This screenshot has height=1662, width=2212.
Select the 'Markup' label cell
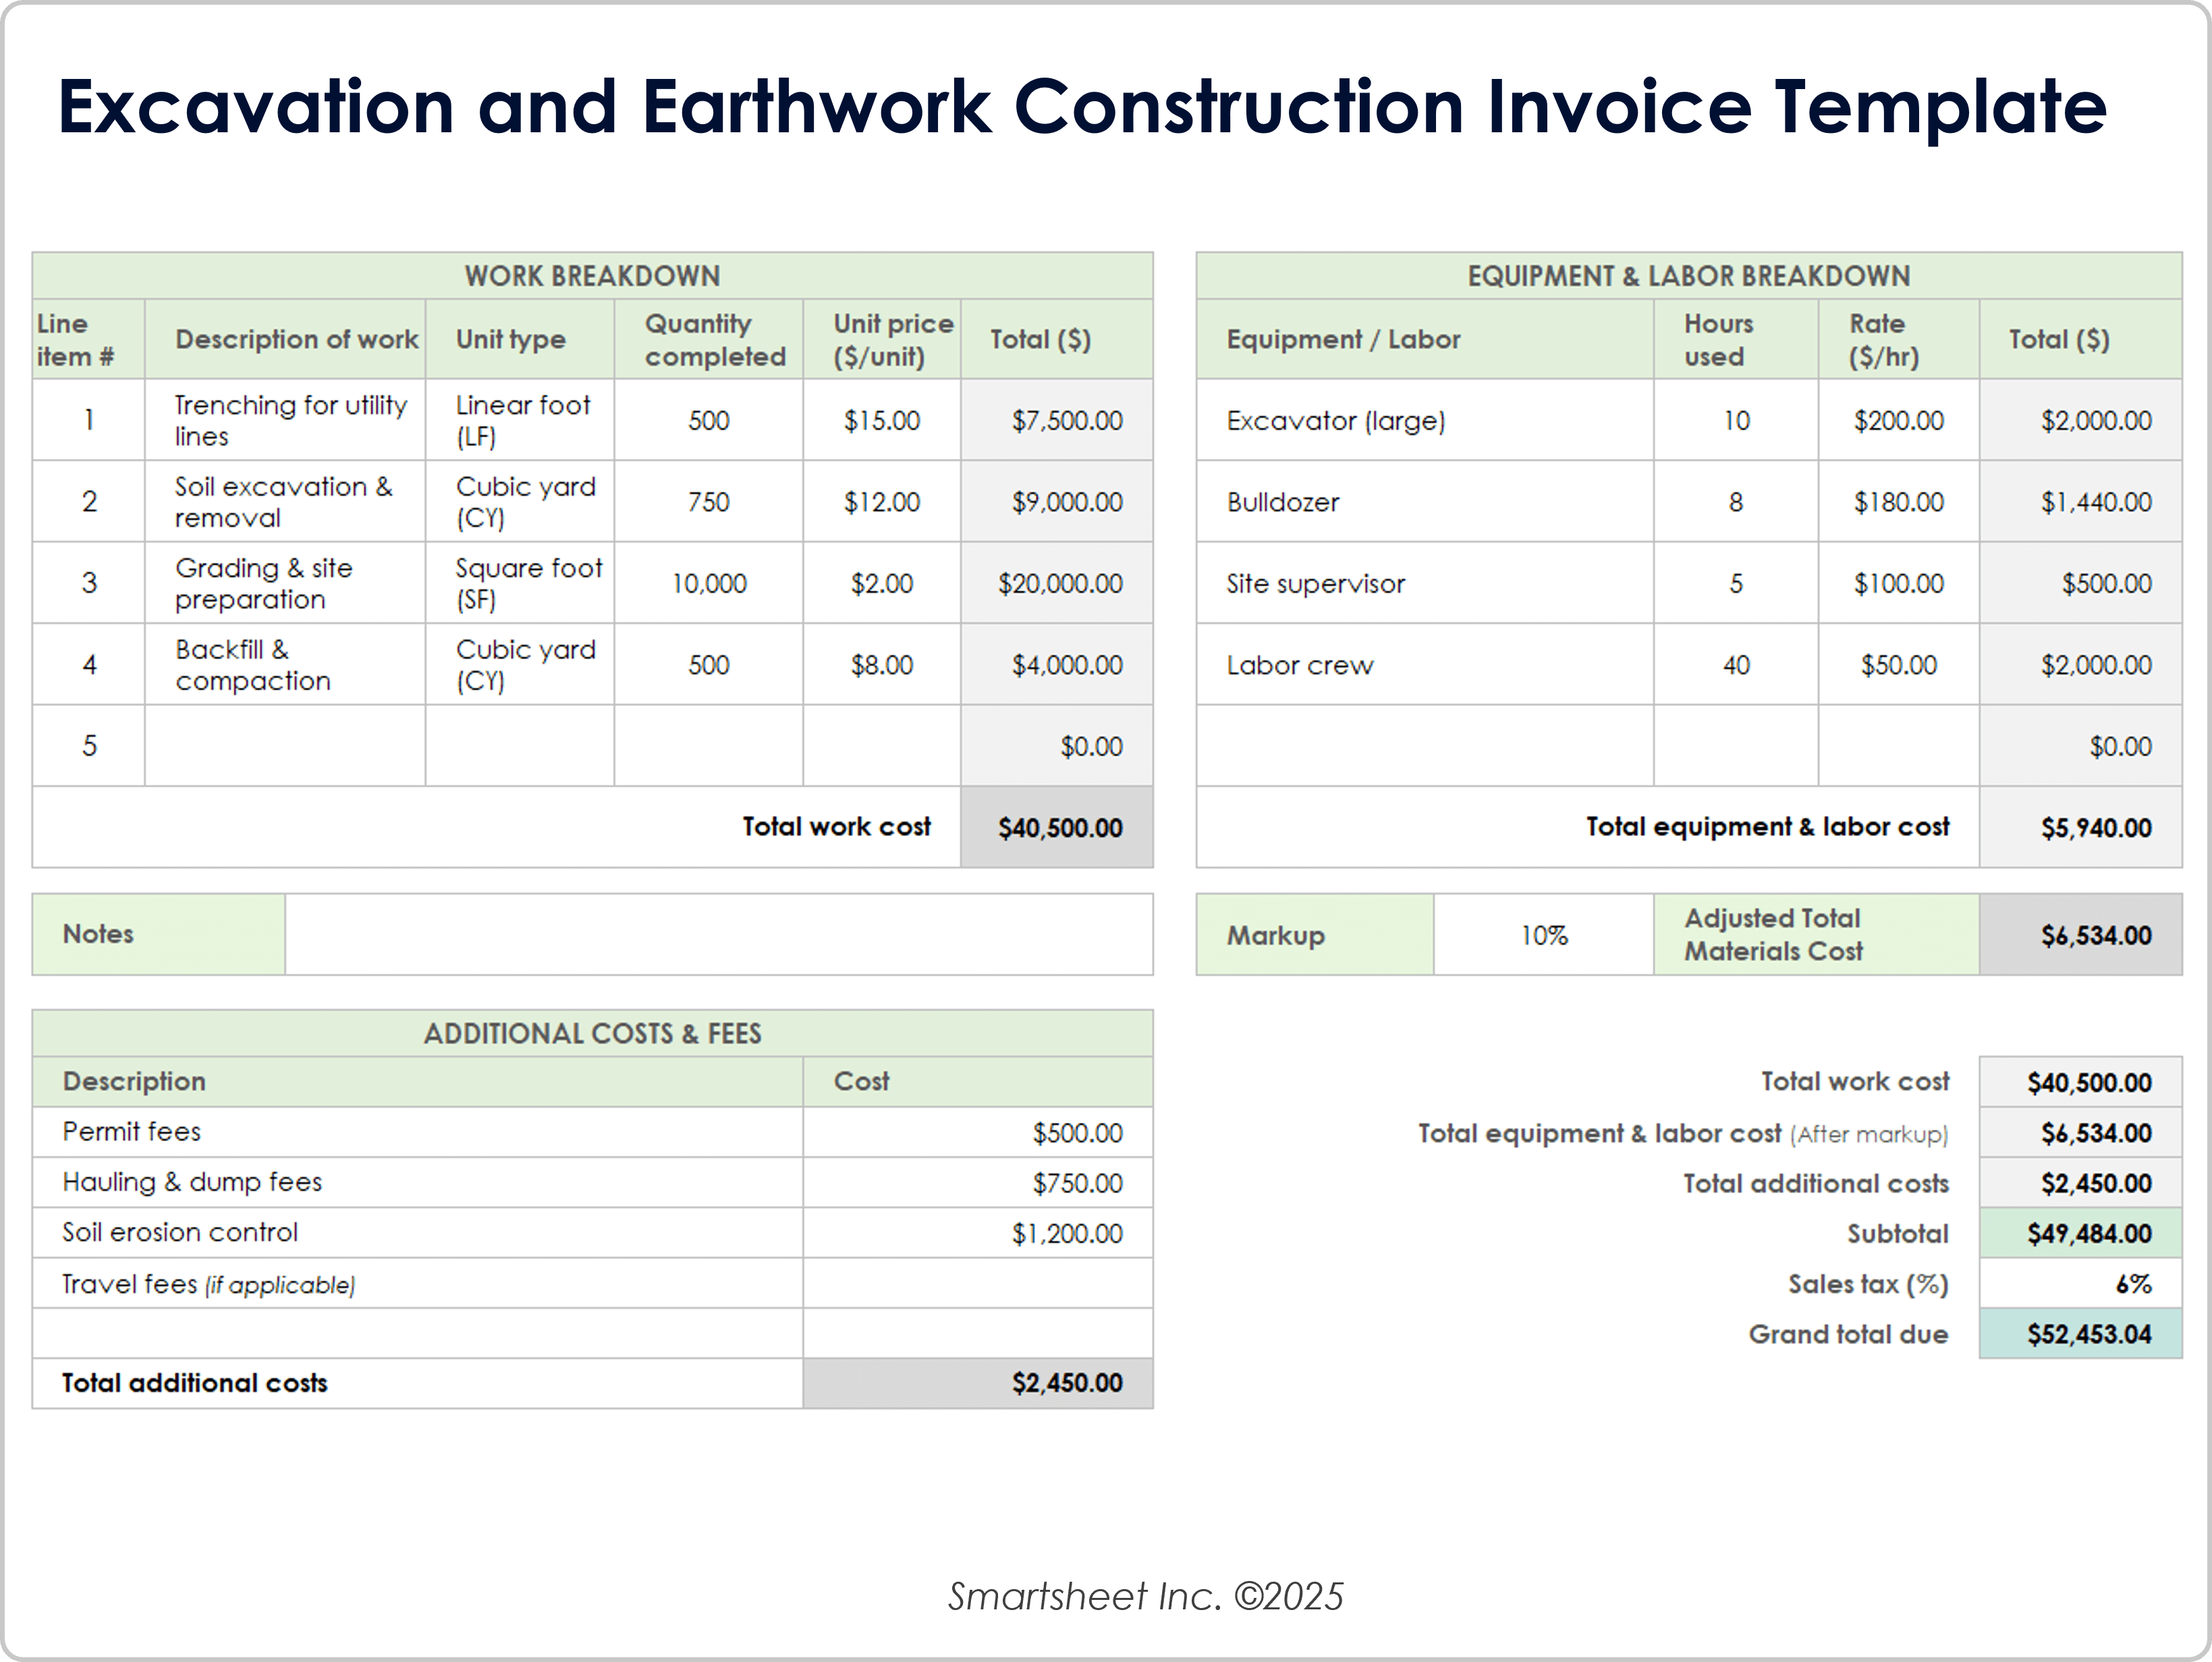click(1315, 935)
